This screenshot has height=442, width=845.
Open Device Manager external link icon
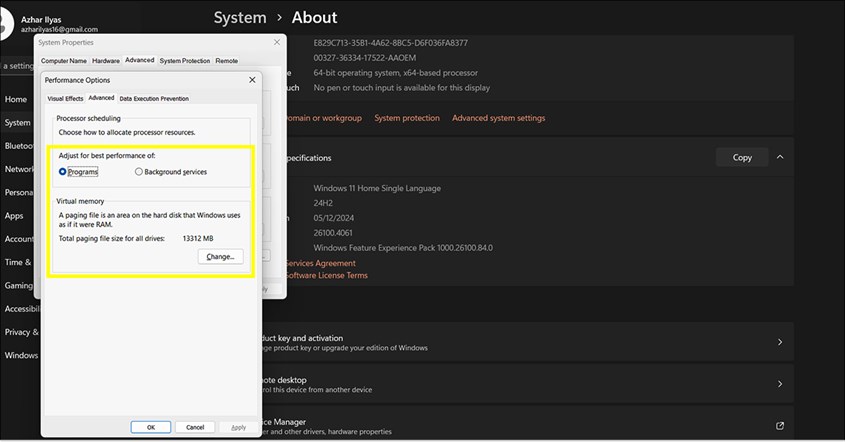point(780,427)
